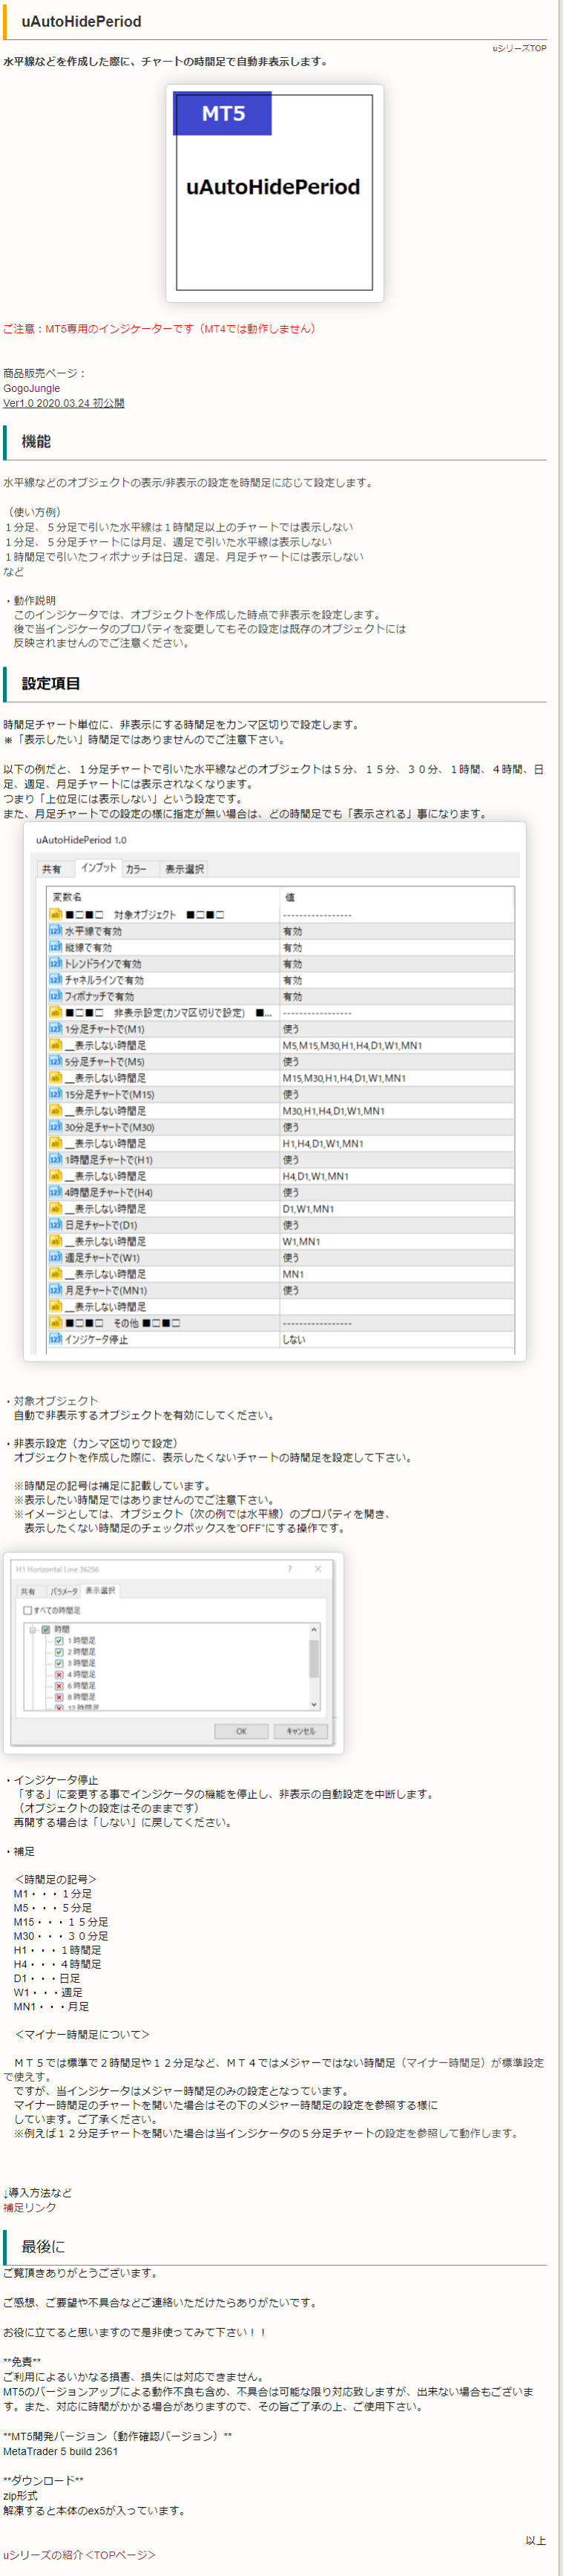Switch to the カラー tab
This screenshot has height=2576, width=563.
click(x=136, y=869)
